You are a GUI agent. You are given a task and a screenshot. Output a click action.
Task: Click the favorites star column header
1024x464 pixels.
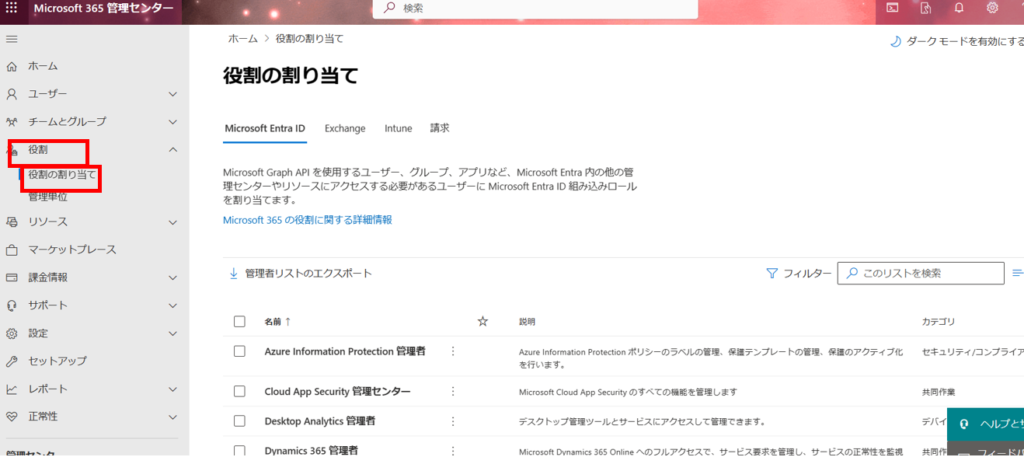483,321
